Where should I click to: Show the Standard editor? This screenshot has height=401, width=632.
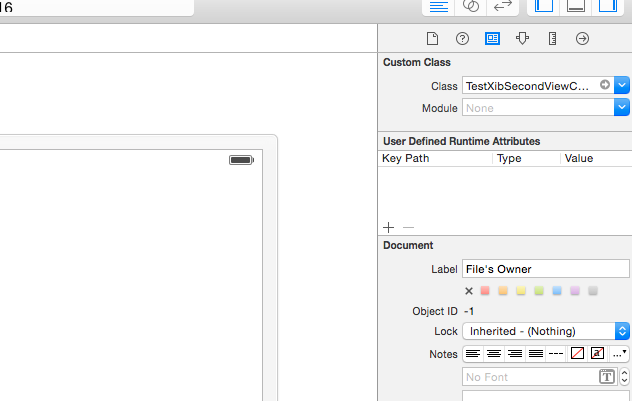point(439,7)
